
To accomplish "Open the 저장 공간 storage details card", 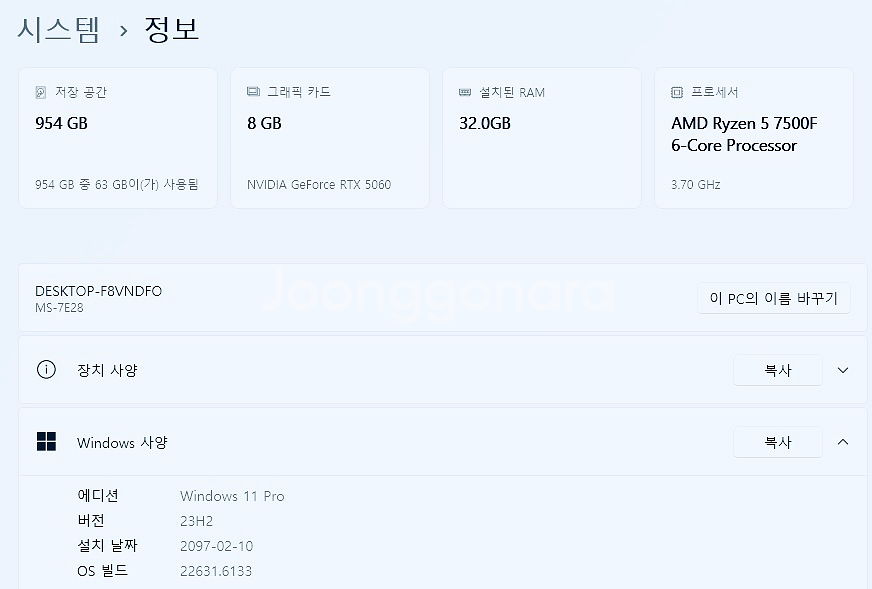I will (118, 138).
